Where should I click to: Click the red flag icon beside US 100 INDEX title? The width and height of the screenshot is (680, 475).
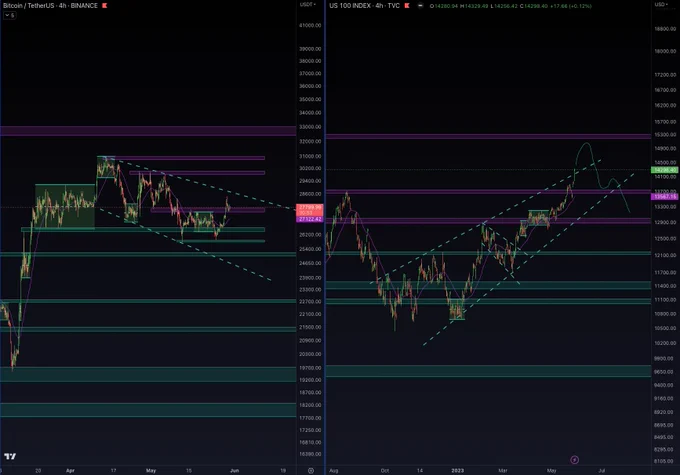[407, 6]
